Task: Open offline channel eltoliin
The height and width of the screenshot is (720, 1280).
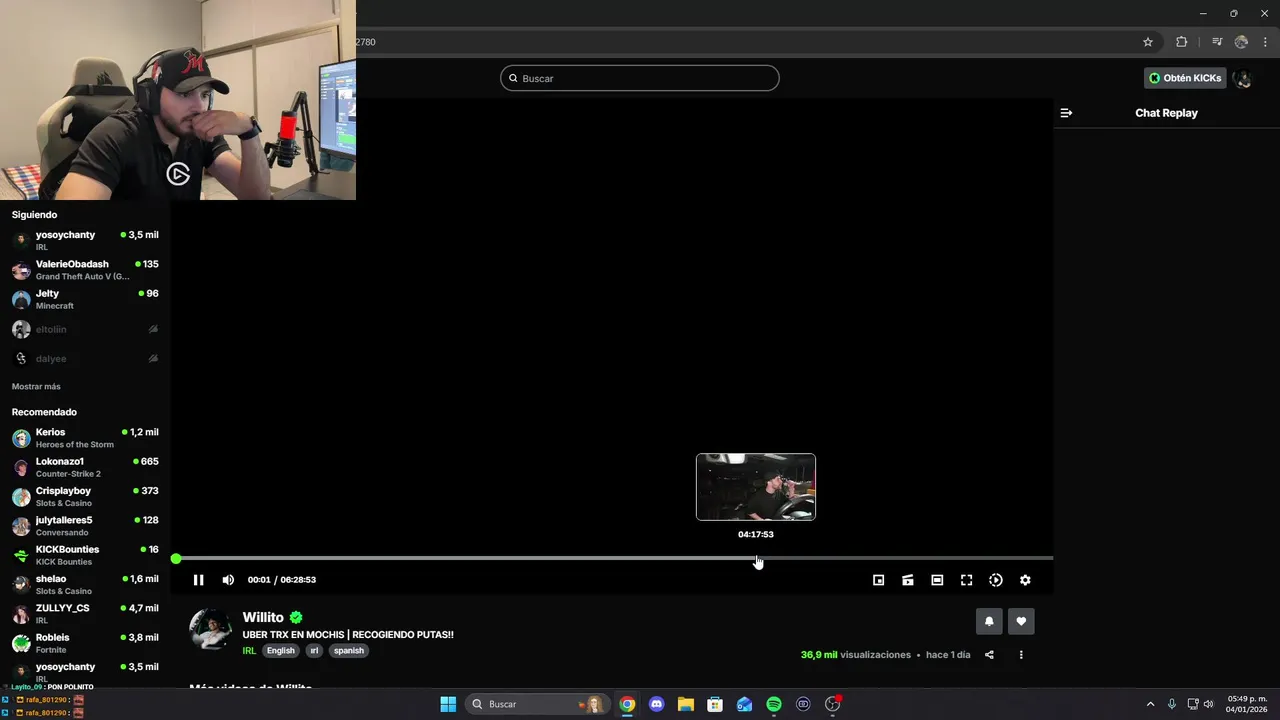Action: click(85, 329)
